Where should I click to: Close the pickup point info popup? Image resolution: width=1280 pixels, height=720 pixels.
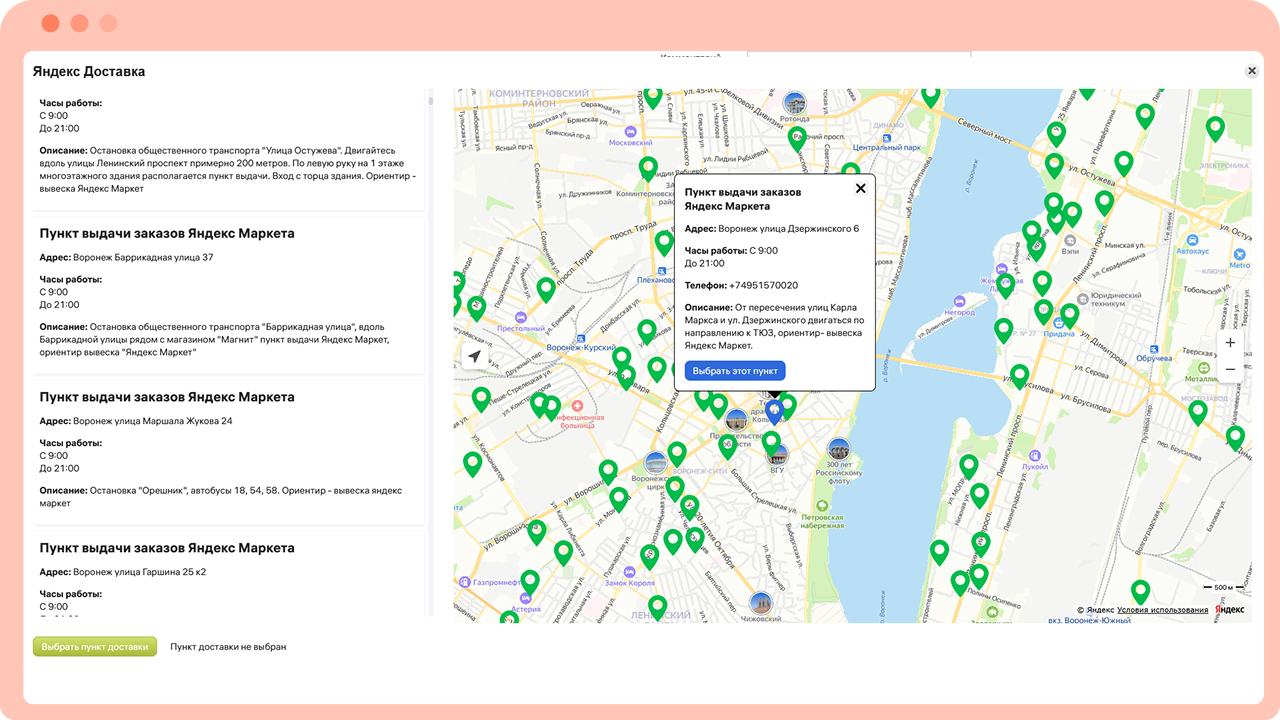[860, 188]
